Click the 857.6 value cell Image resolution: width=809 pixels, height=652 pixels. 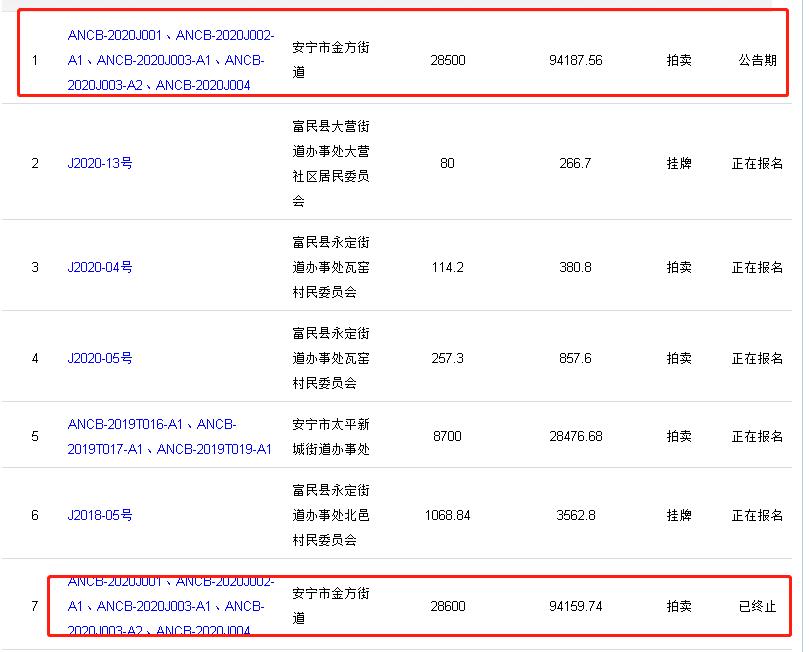pos(575,358)
